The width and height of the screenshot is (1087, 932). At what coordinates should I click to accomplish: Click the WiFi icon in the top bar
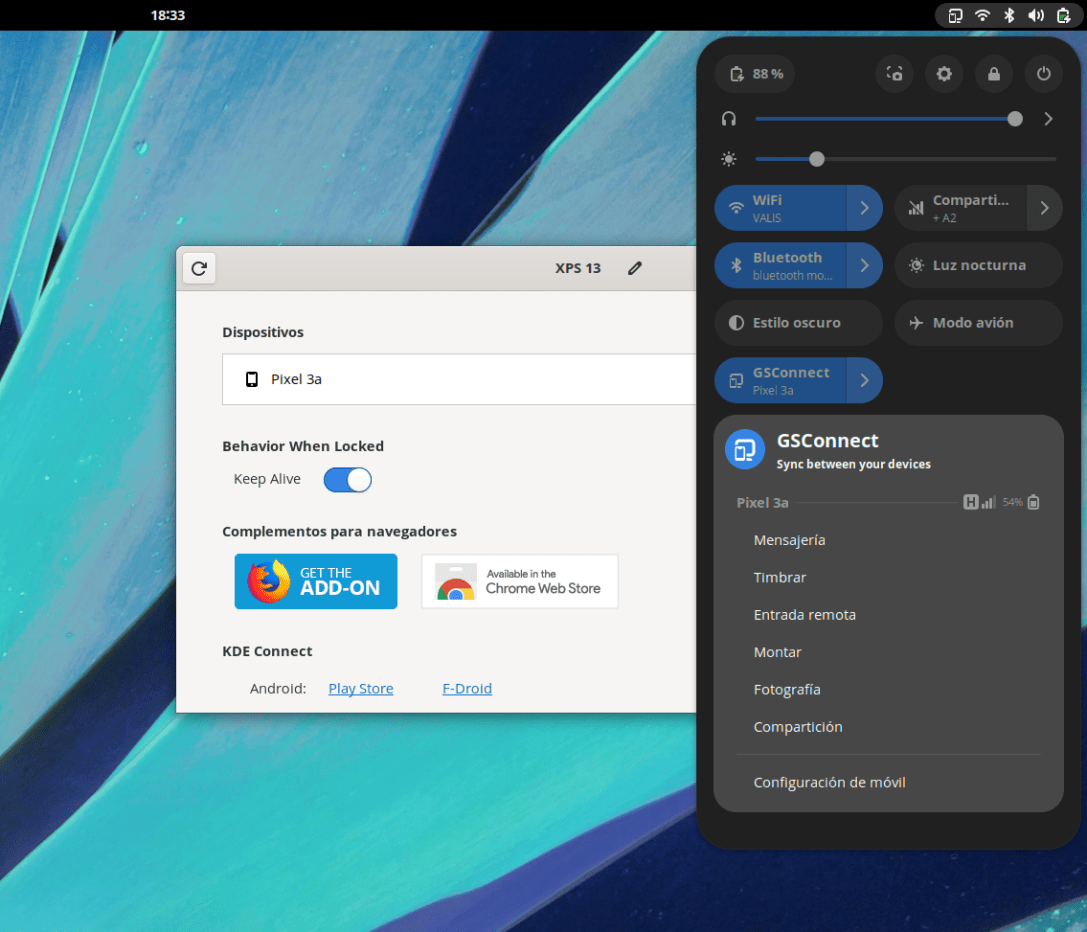tap(982, 15)
